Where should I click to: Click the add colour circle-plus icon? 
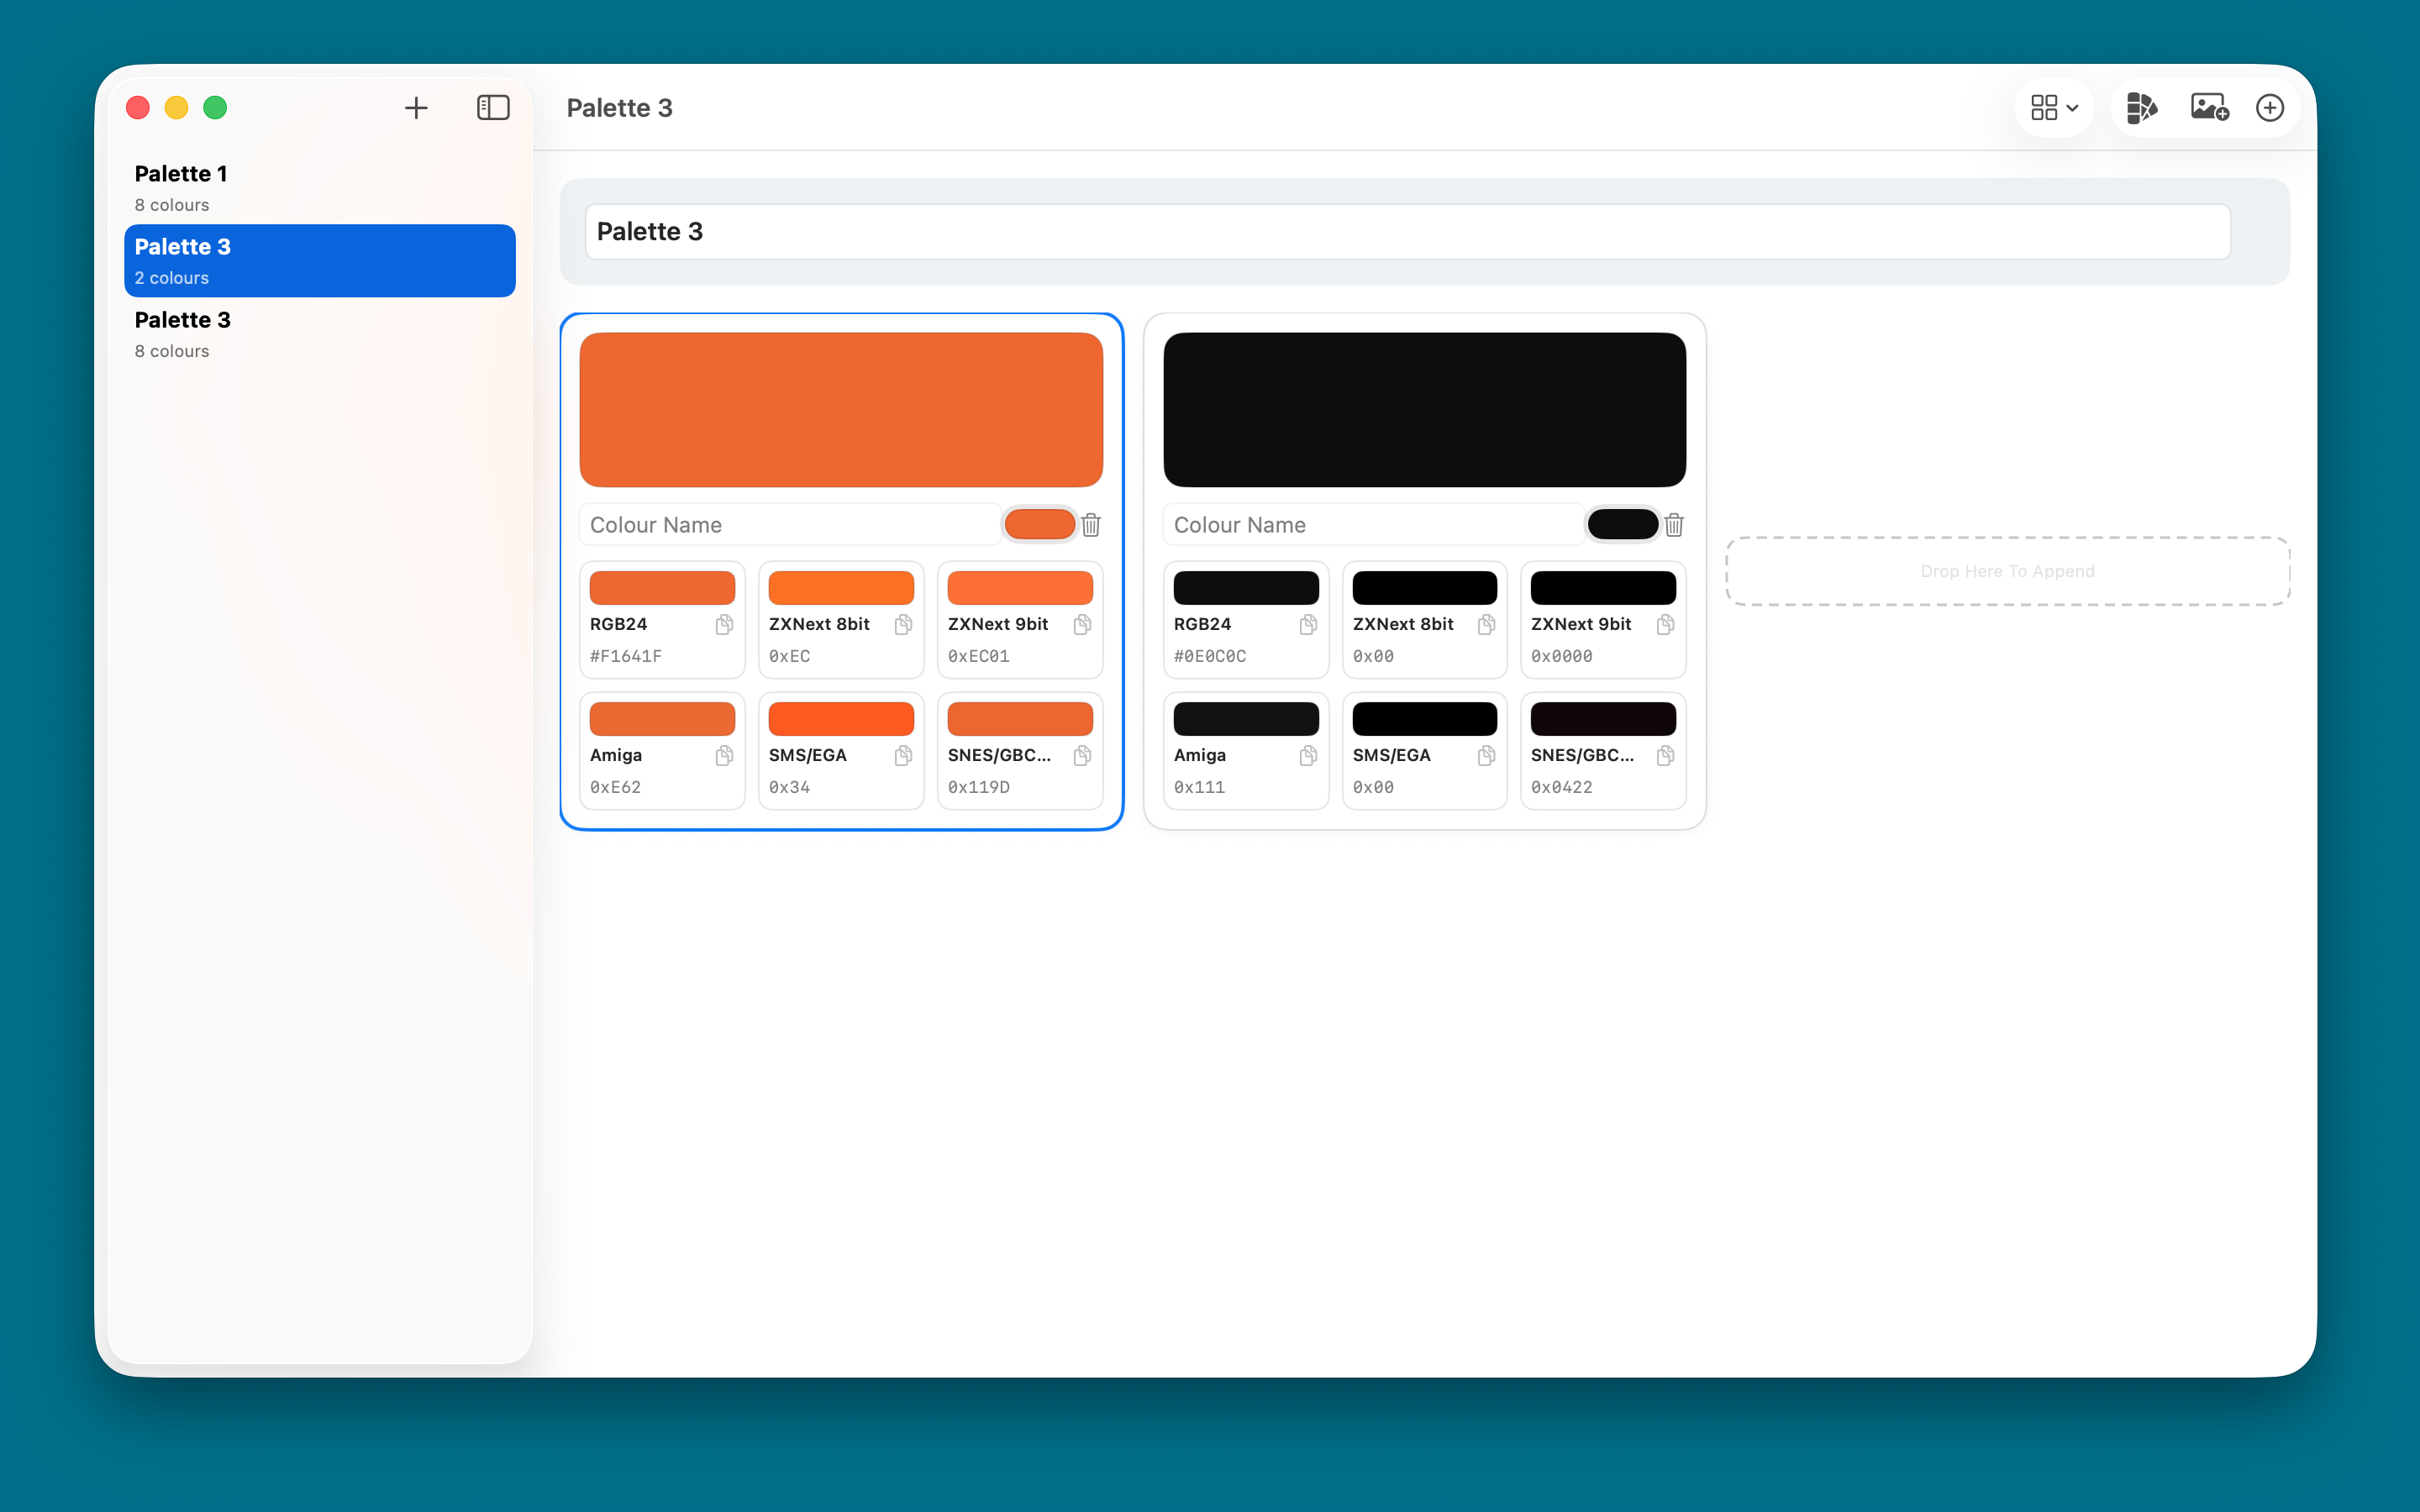pyautogui.click(x=2270, y=108)
